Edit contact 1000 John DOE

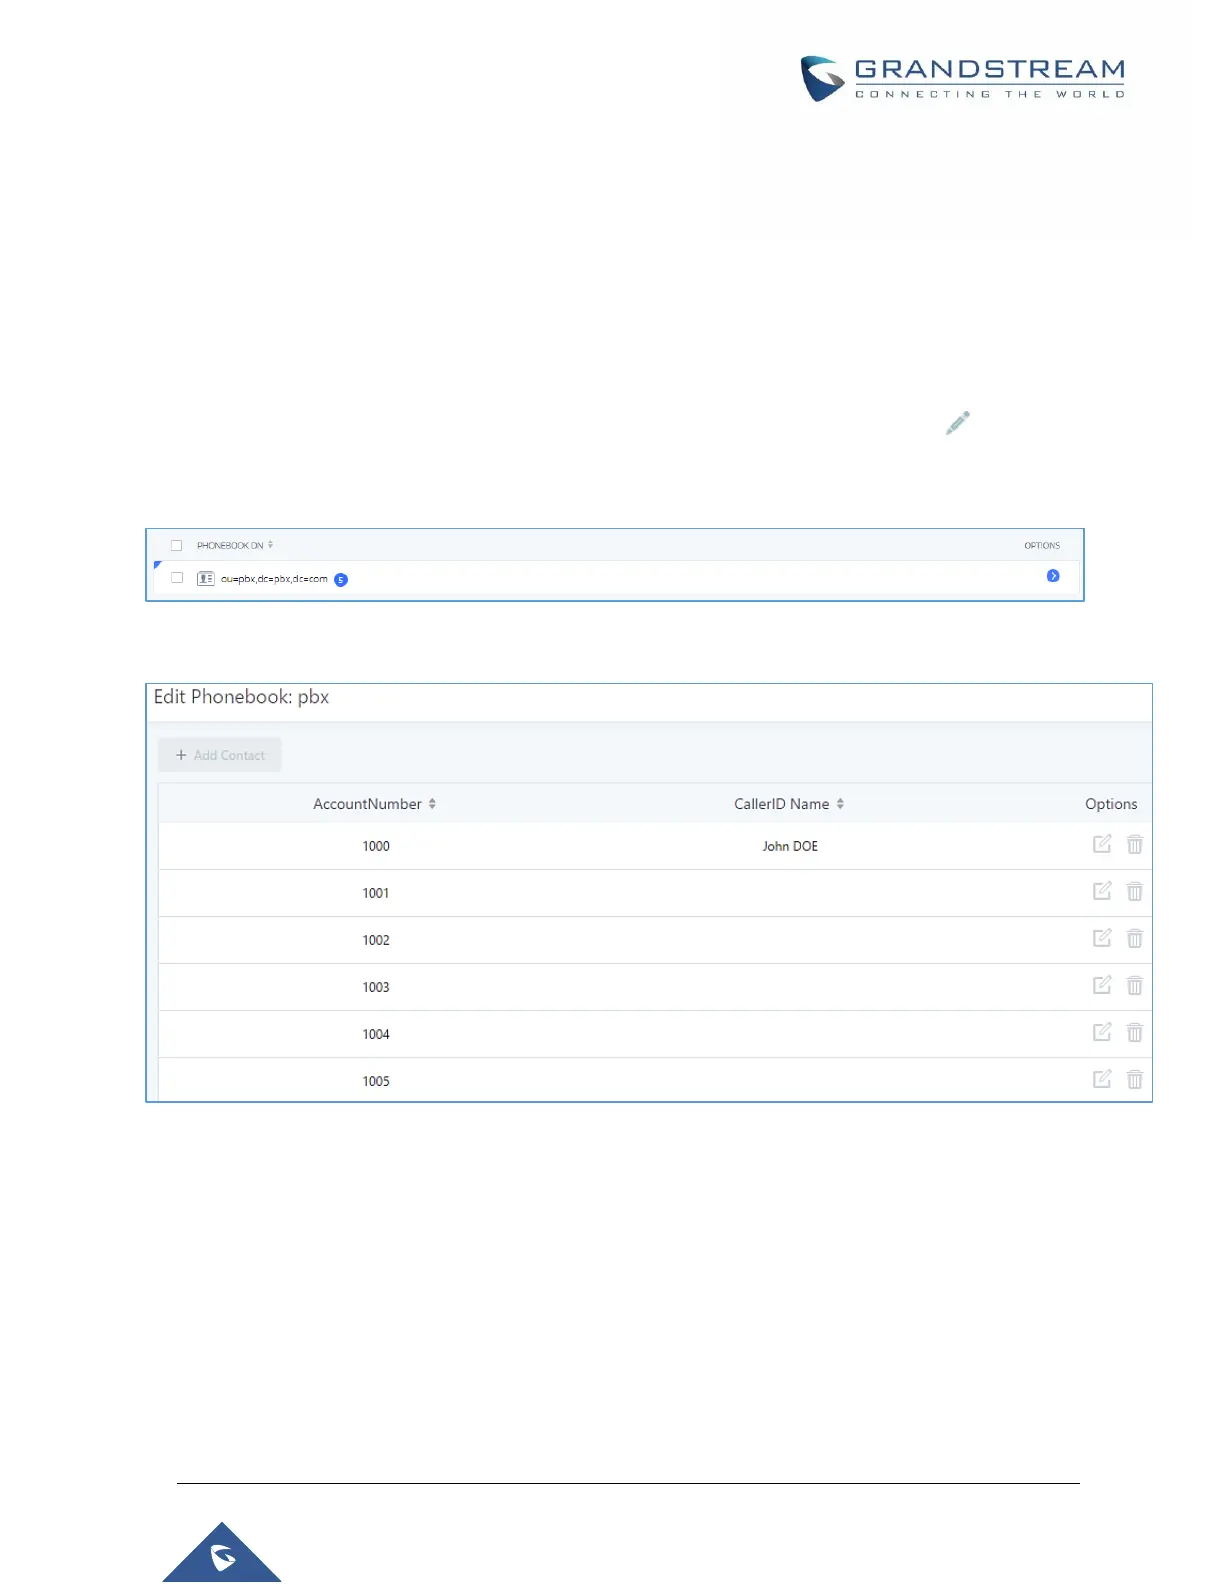tap(1102, 844)
